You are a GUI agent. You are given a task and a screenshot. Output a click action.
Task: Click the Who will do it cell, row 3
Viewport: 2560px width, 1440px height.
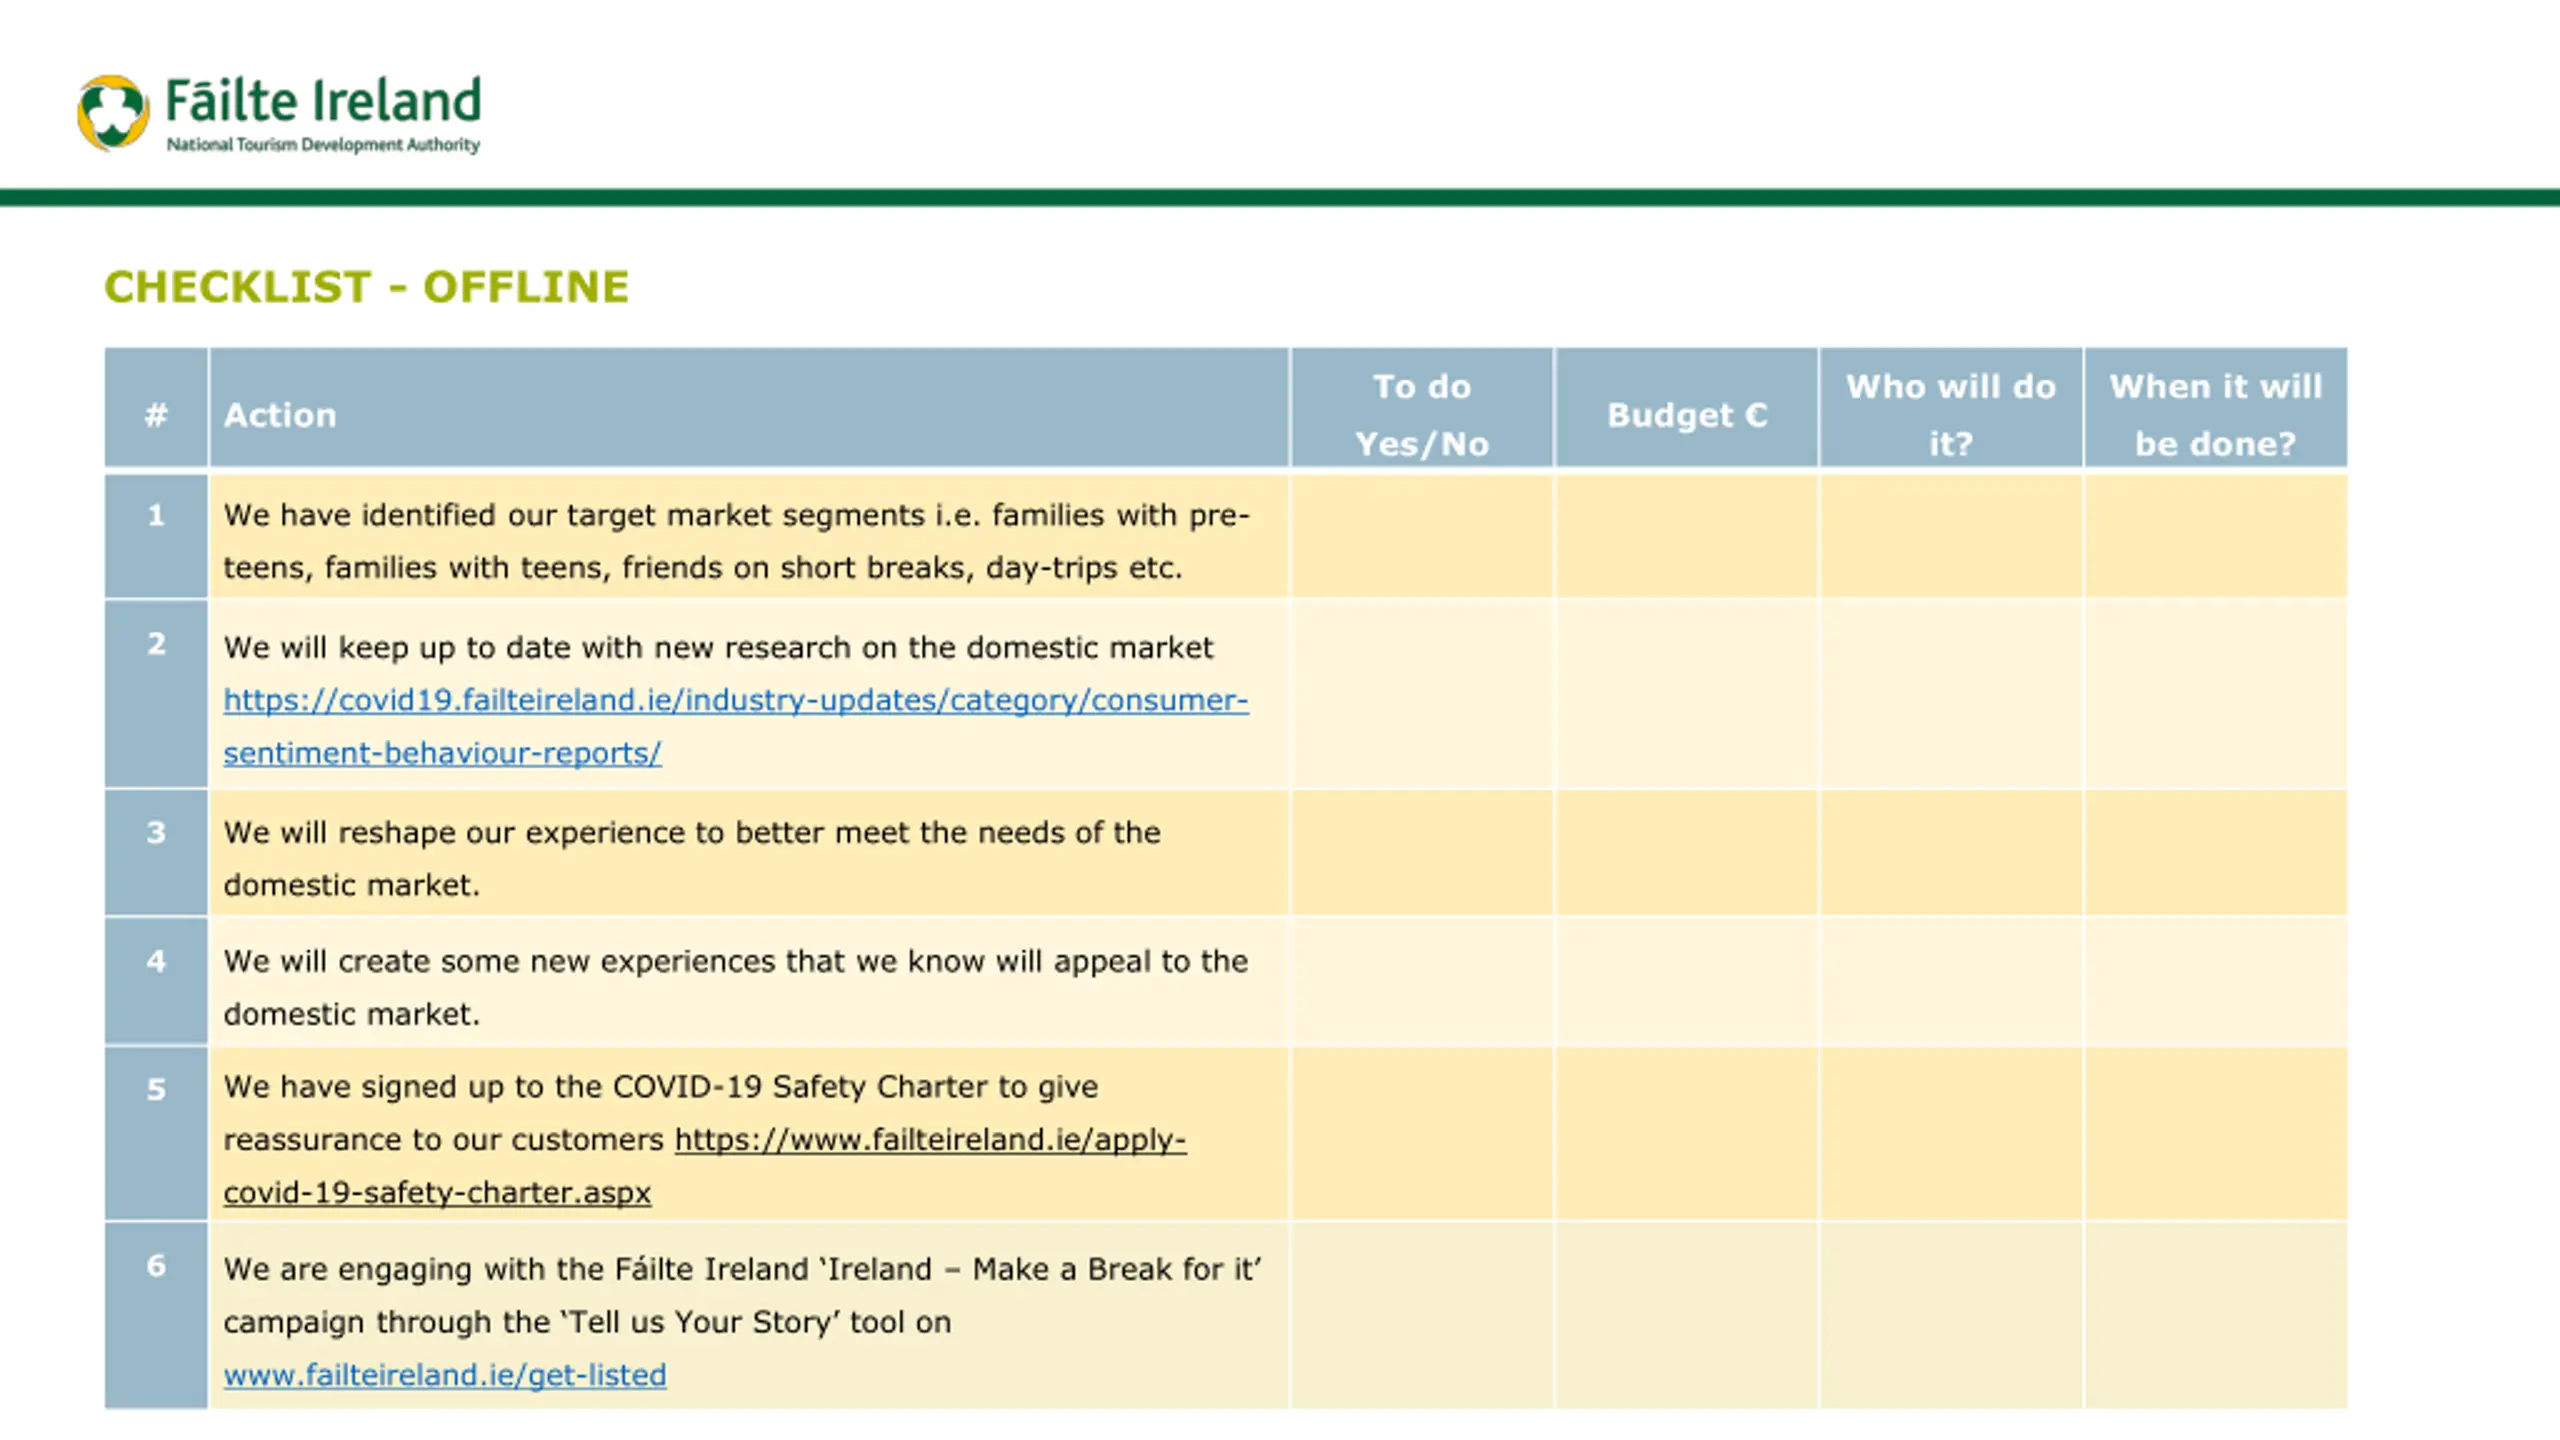[x=1950, y=853]
